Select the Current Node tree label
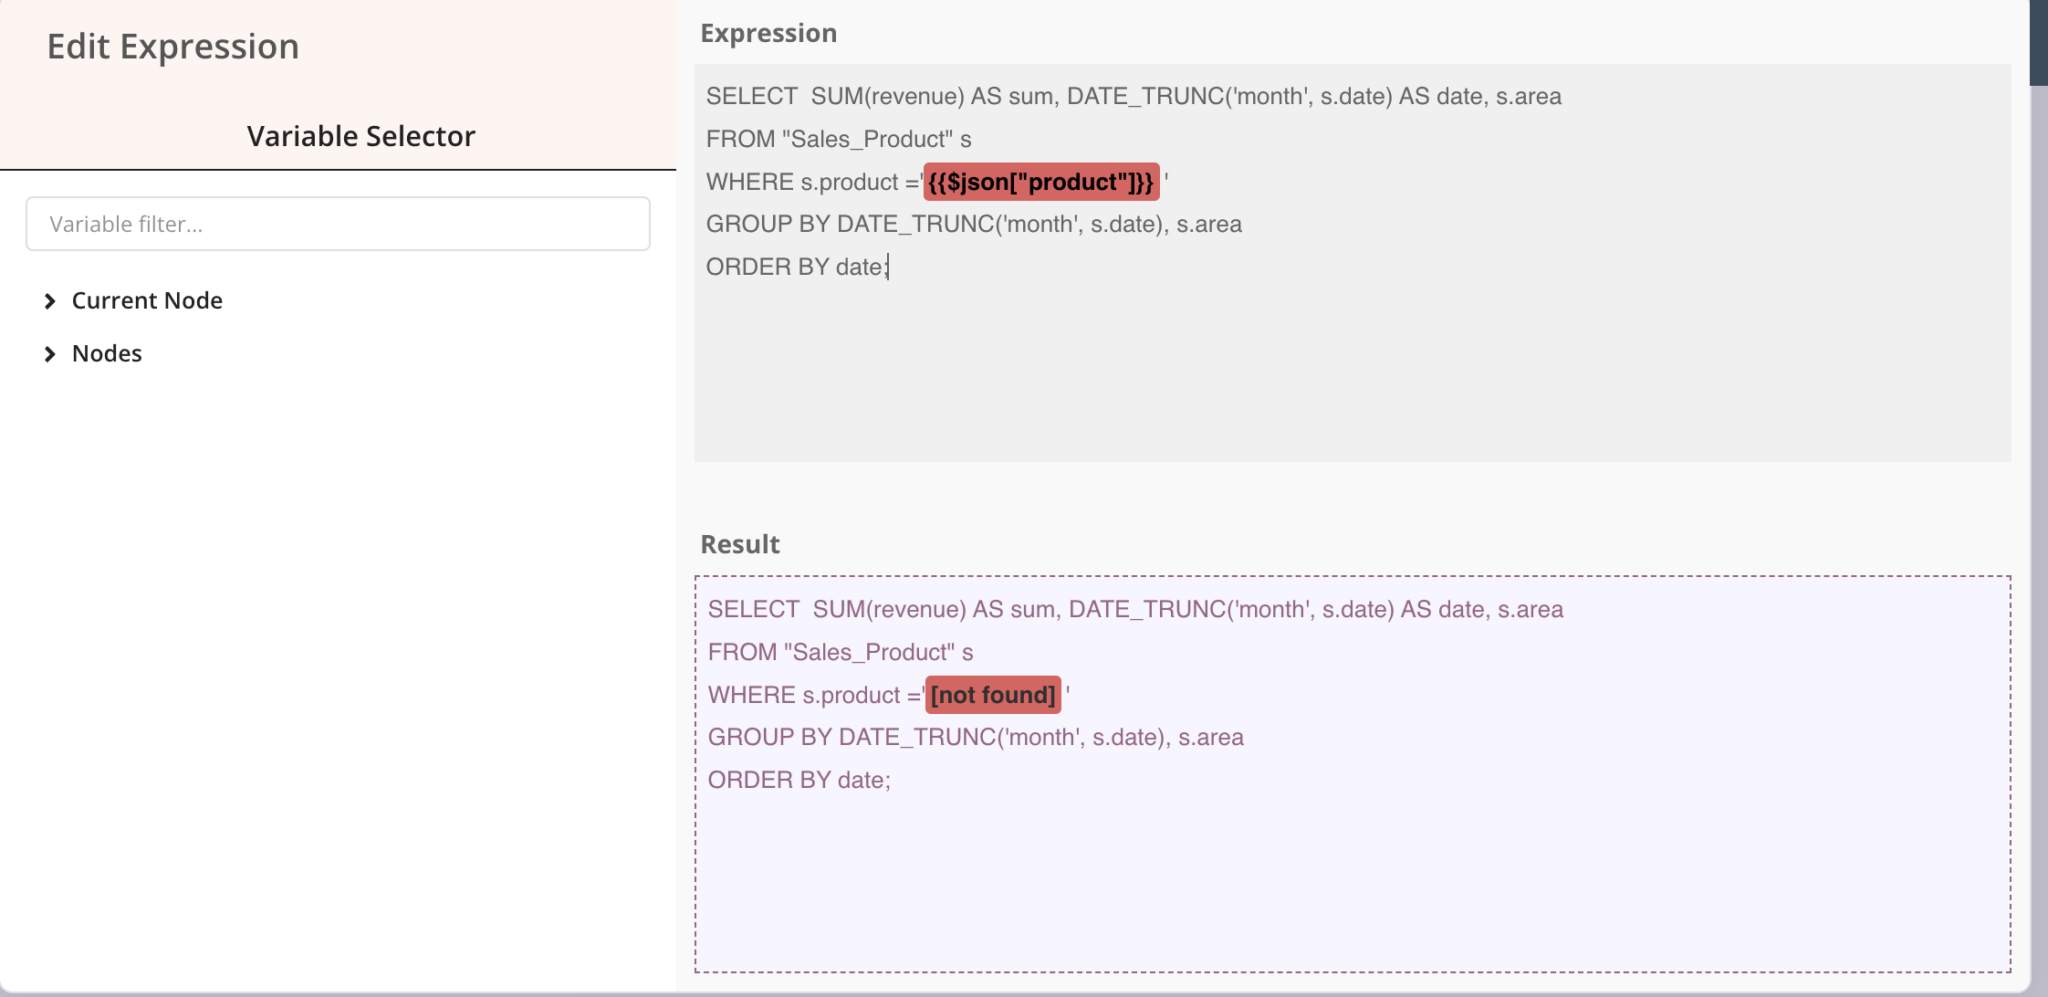Screen dimensions: 2048x997 point(147,301)
